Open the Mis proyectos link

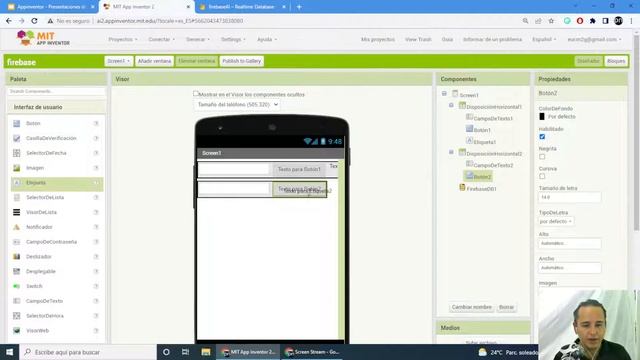[378, 40]
